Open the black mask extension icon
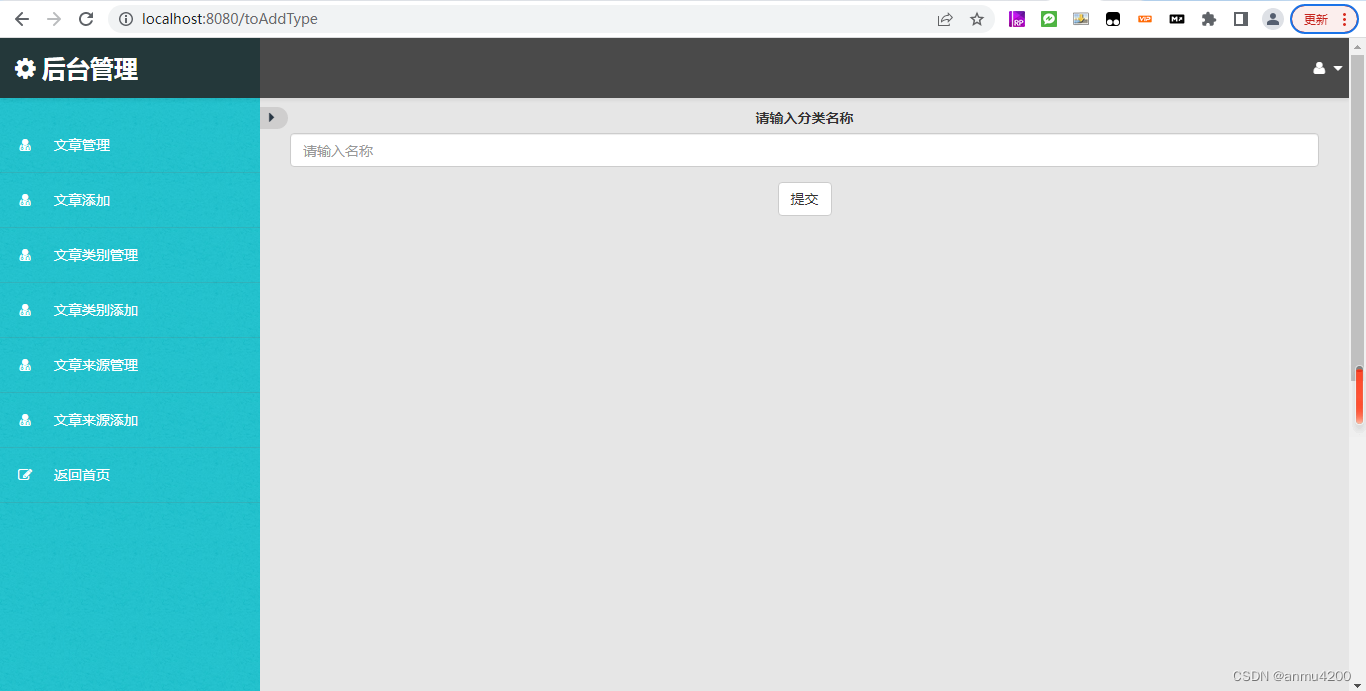The image size is (1366, 691). tap(1113, 19)
